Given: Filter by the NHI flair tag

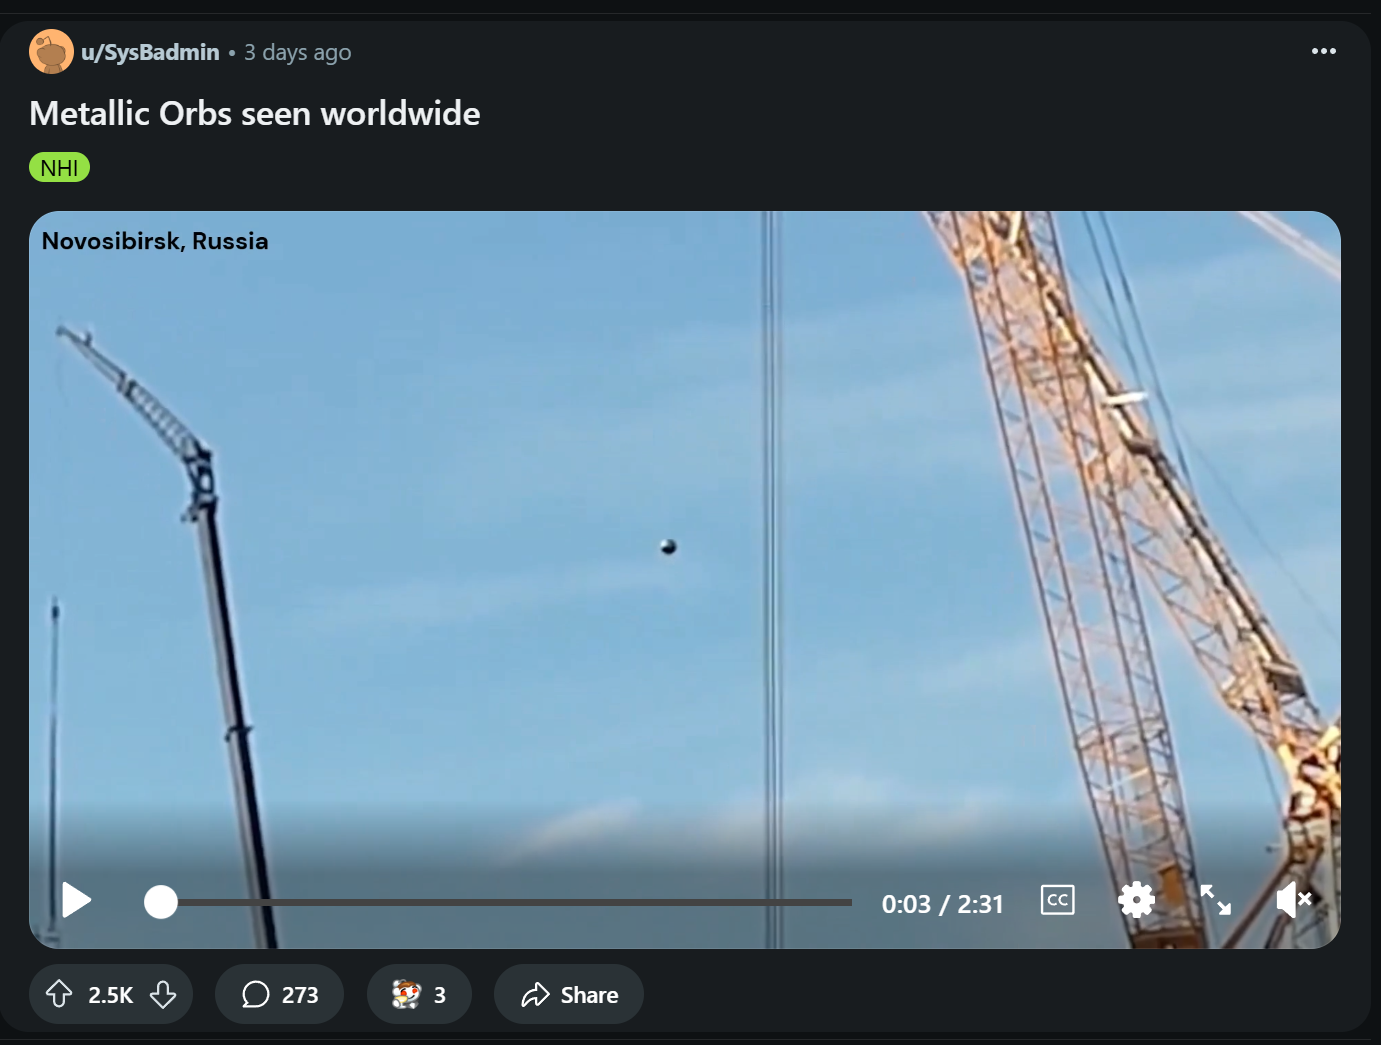Looking at the screenshot, I should pos(59,167).
